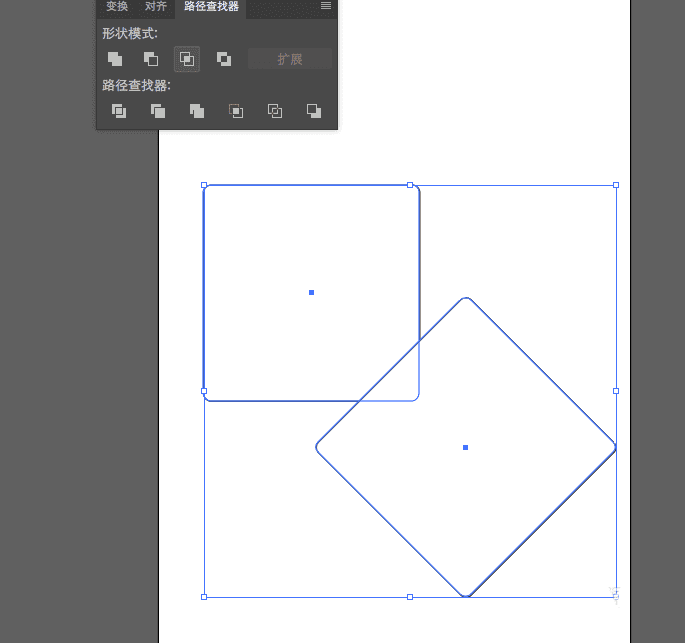This screenshot has width=685, height=643.
Task: Click the top-left selection bounding box handle
Action: (x=204, y=185)
